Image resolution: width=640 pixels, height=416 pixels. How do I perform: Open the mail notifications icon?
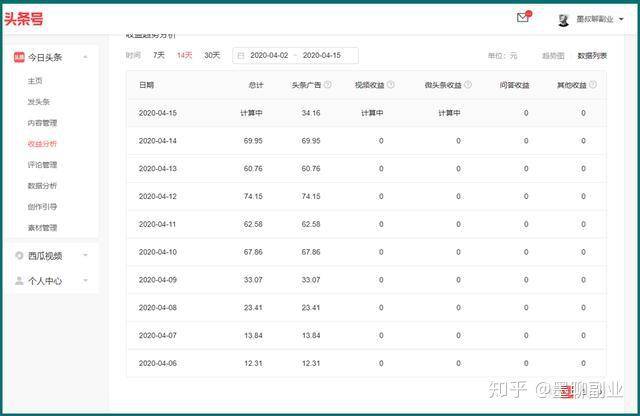[x=523, y=17]
